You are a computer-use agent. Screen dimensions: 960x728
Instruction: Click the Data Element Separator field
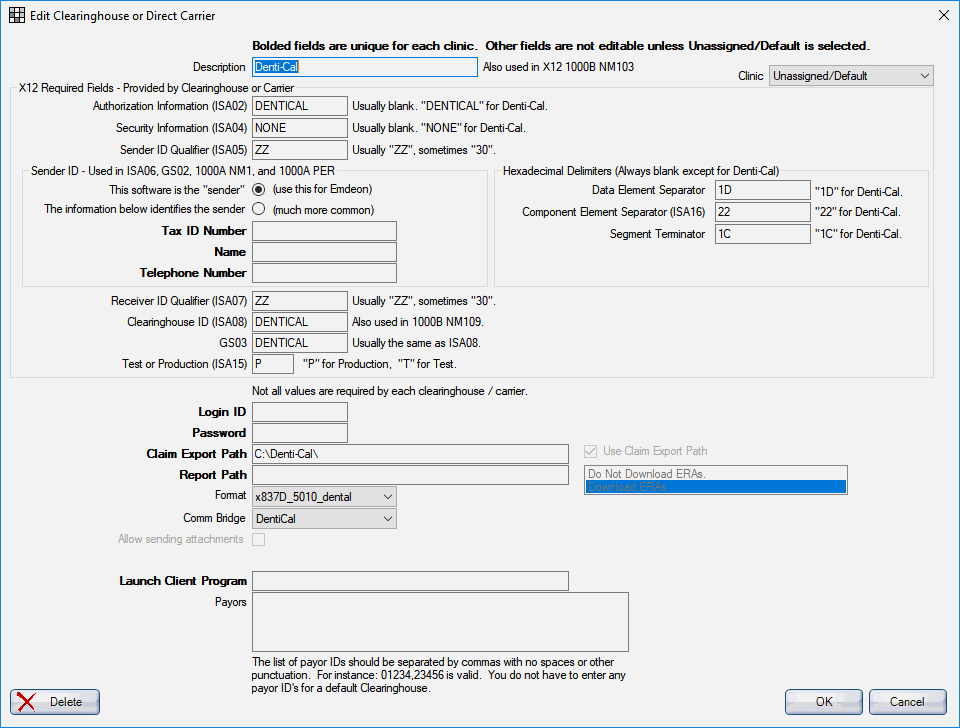tap(763, 190)
